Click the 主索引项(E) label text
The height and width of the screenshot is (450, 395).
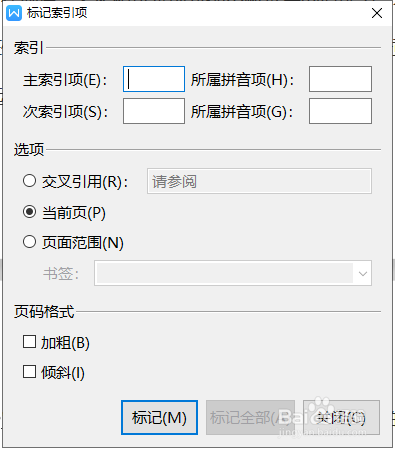point(65,80)
